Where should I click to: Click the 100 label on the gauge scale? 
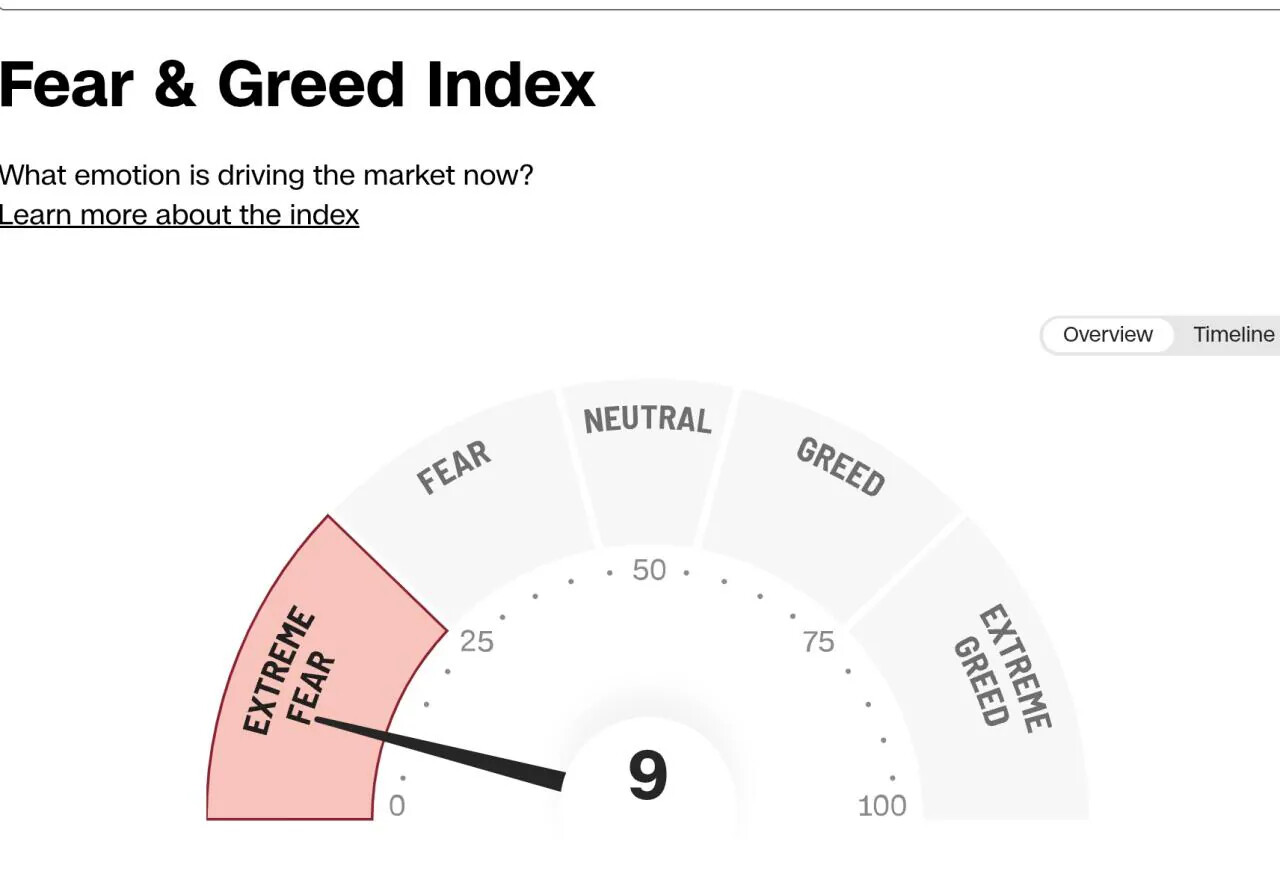(882, 806)
